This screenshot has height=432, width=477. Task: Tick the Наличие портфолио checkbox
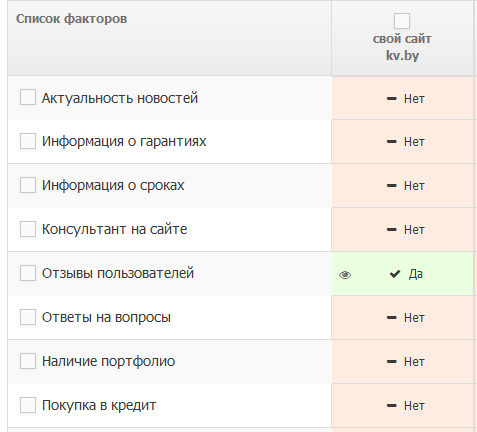28,361
